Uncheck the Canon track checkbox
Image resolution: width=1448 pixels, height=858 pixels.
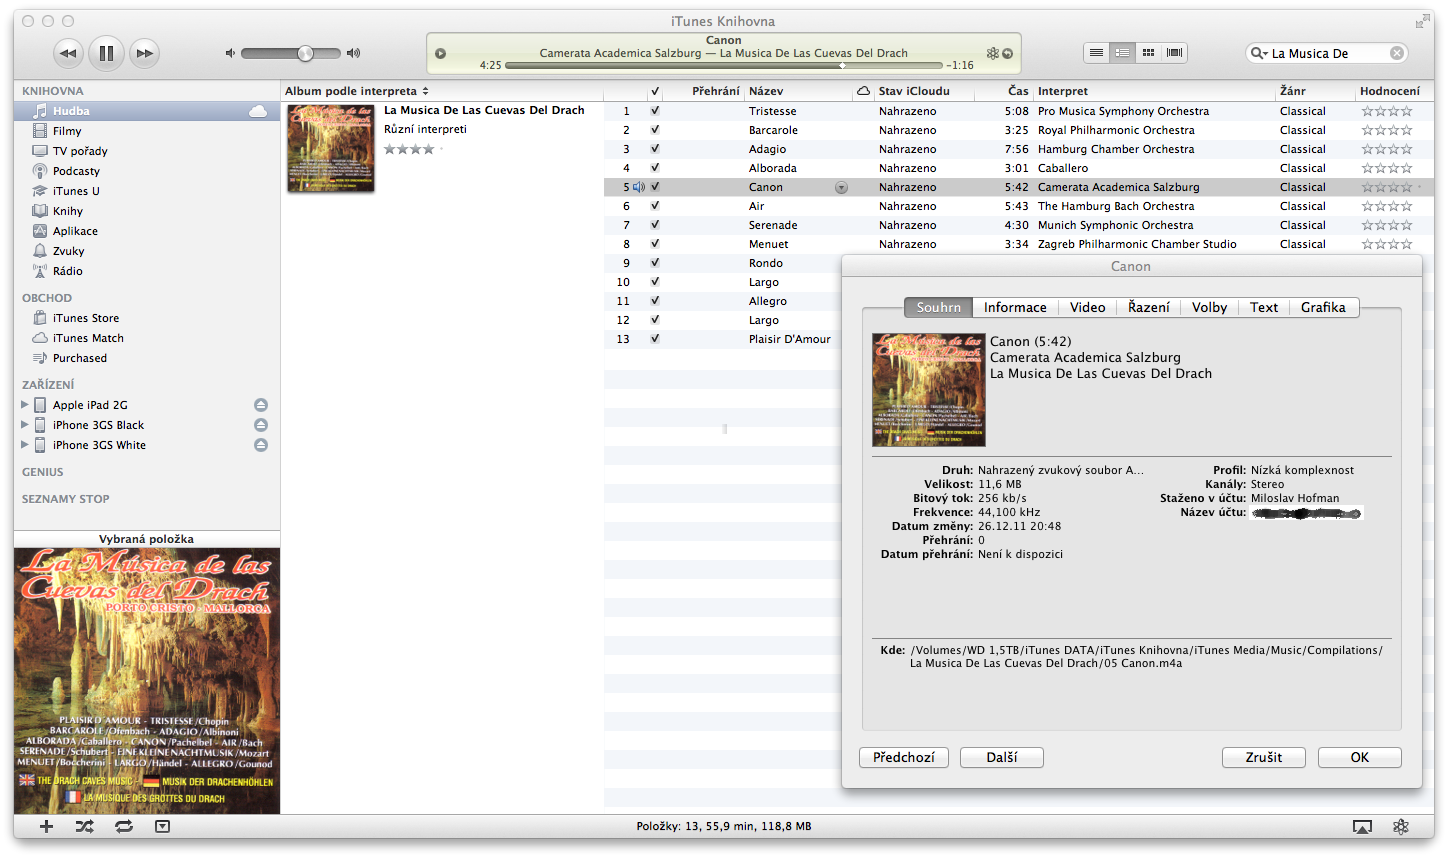pos(655,187)
